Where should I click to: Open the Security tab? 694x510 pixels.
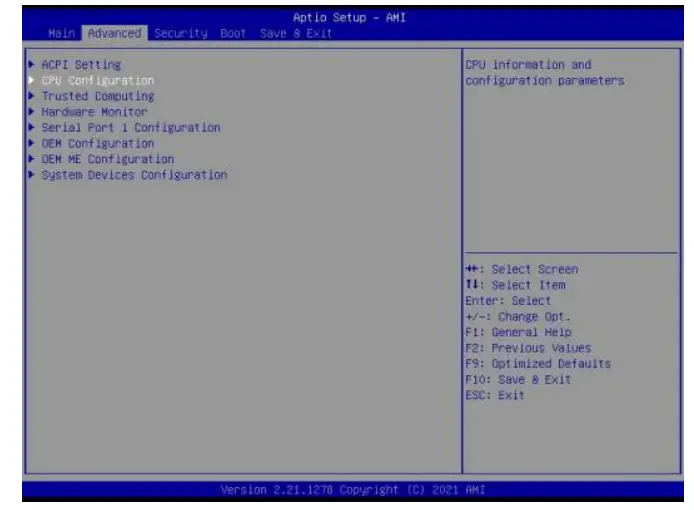181,33
